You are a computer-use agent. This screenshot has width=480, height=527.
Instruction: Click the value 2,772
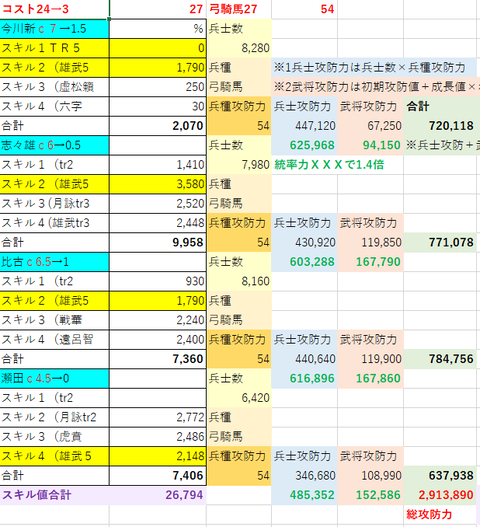point(158,418)
